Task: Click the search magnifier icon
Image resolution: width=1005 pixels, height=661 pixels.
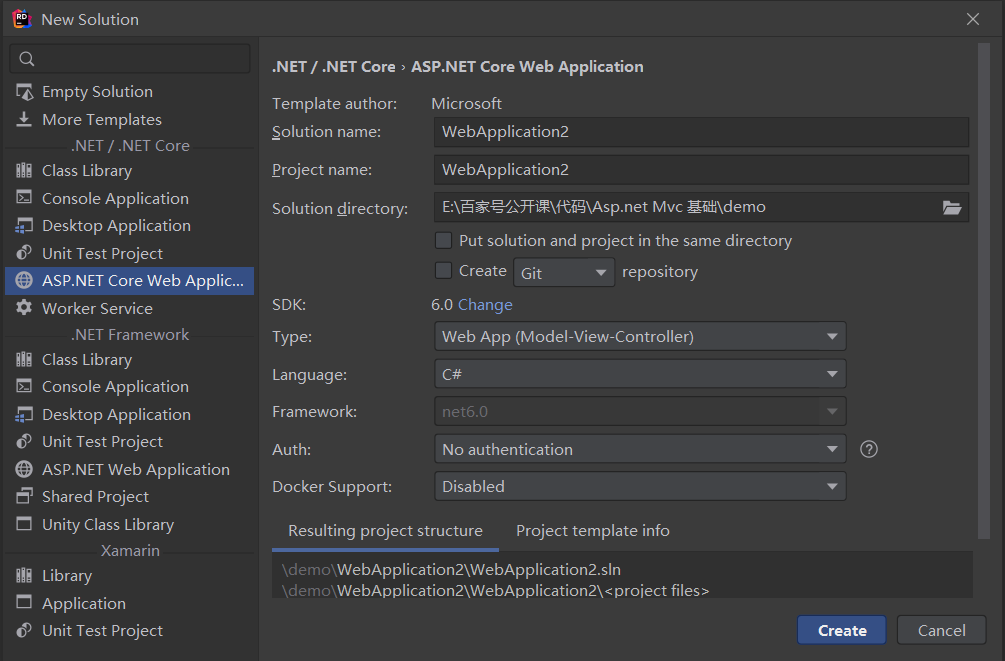Action: click(x=26, y=59)
